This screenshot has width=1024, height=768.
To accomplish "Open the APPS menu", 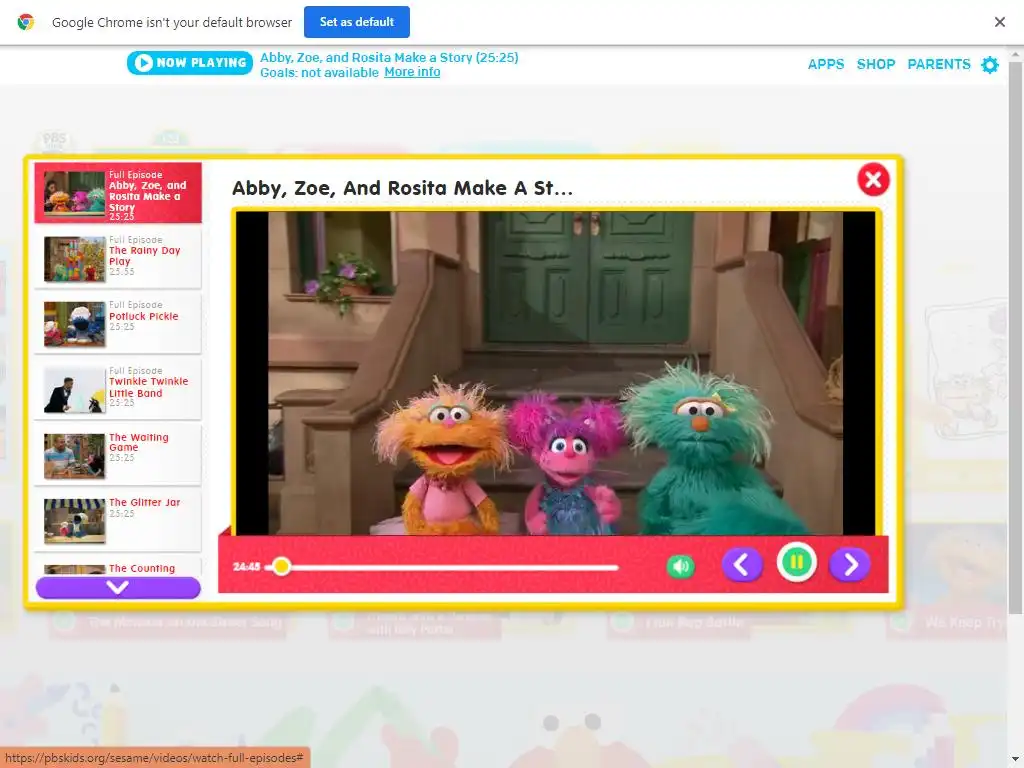I will pyautogui.click(x=825, y=64).
